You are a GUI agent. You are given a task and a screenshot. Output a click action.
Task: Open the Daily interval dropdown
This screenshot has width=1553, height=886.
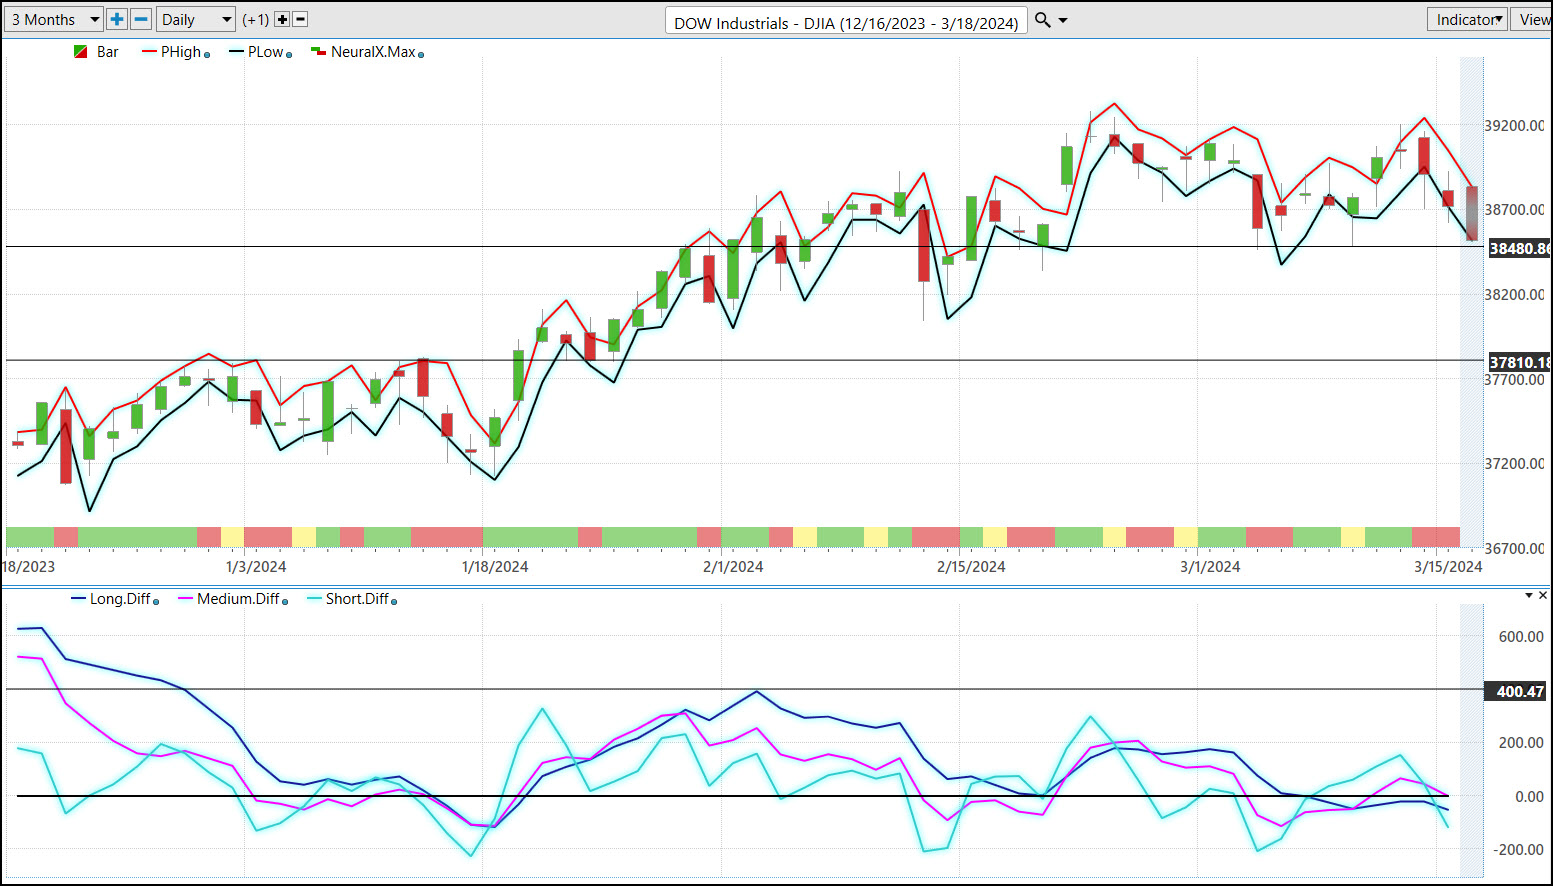click(x=196, y=19)
